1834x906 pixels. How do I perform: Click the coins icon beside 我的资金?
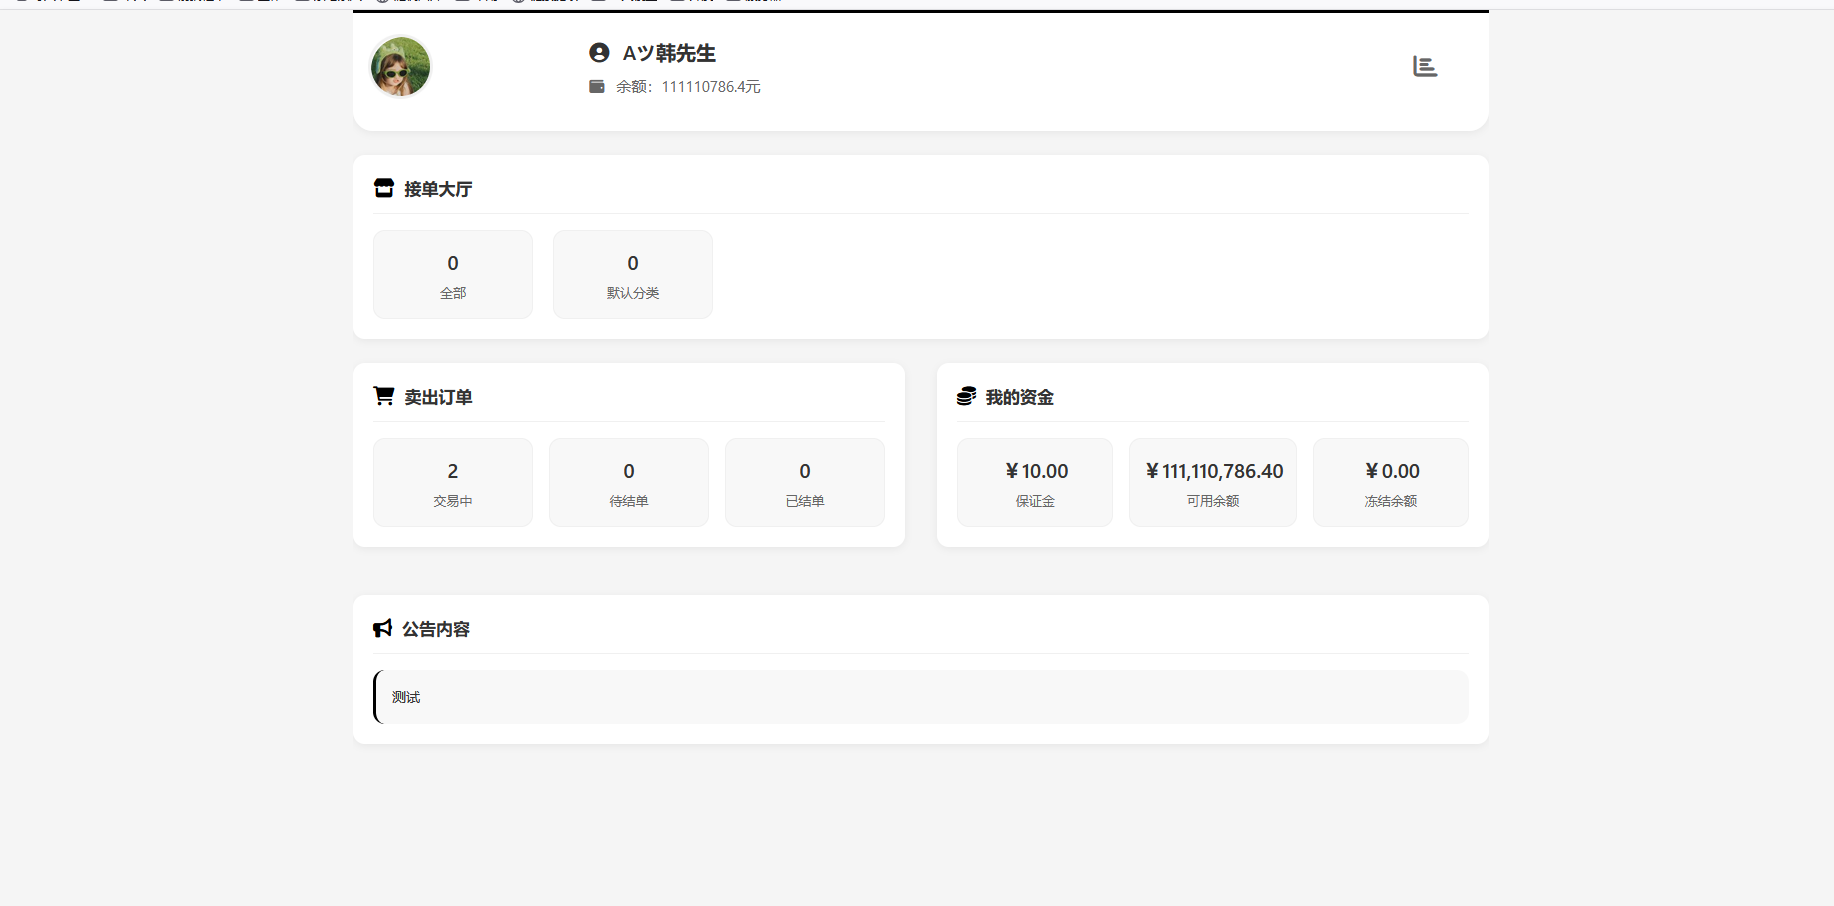[966, 396]
